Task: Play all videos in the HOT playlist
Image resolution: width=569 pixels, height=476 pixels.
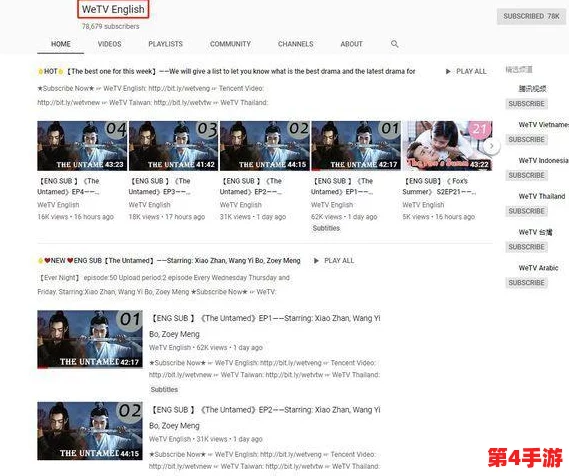Action: tap(466, 71)
